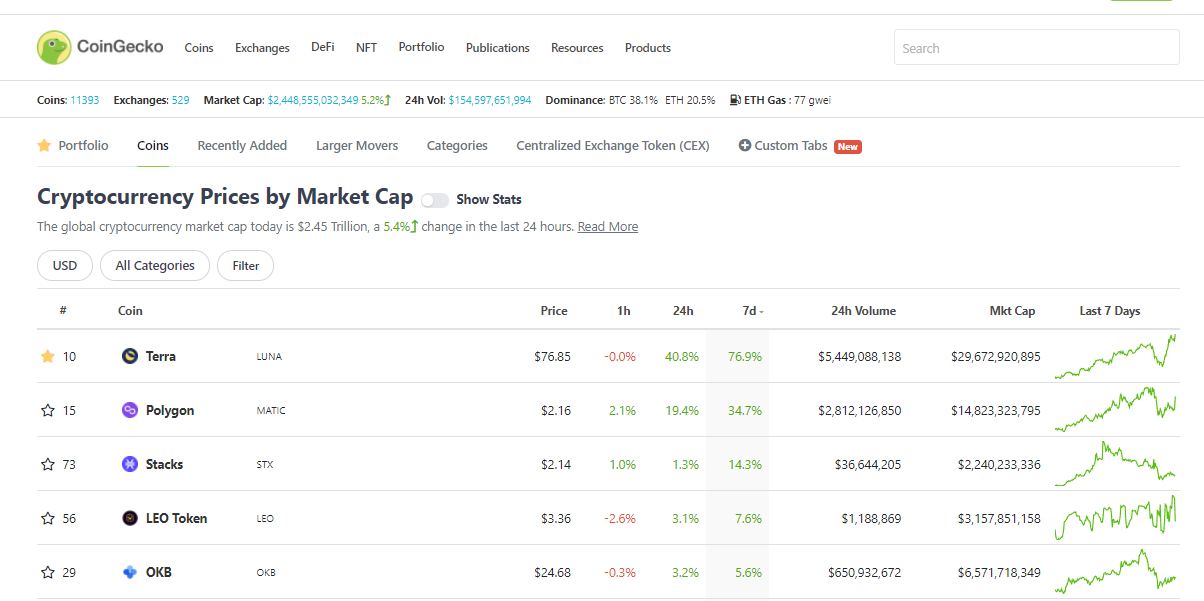Sort by the 7d column header
Screen dimensions: 1204x601
tap(751, 311)
